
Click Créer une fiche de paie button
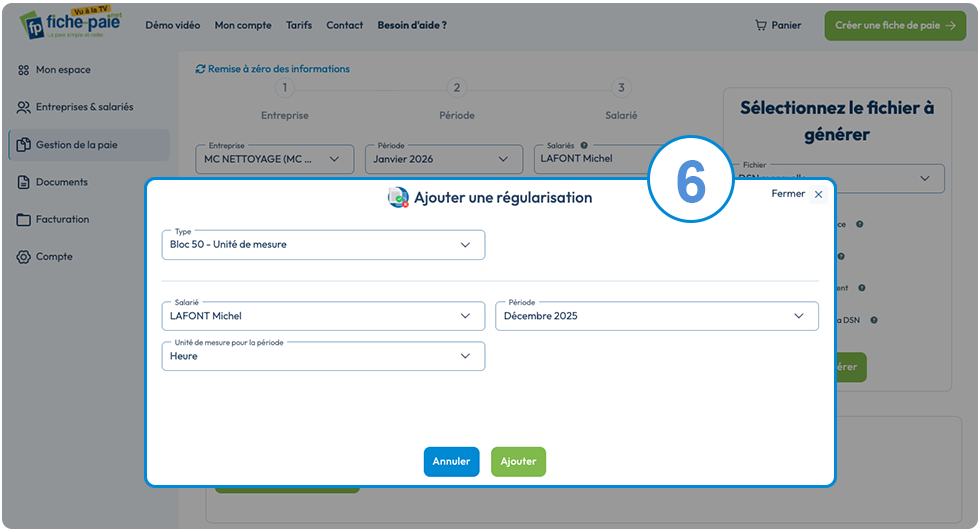[x=895, y=26]
